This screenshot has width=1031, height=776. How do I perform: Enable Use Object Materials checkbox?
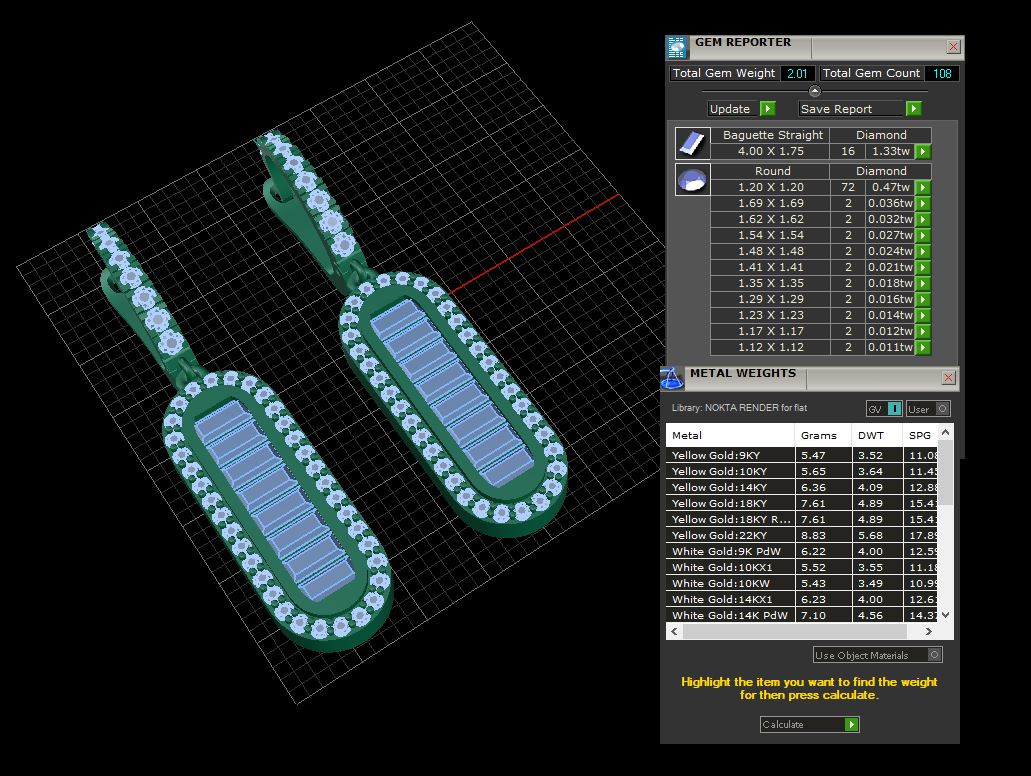coord(934,655)
